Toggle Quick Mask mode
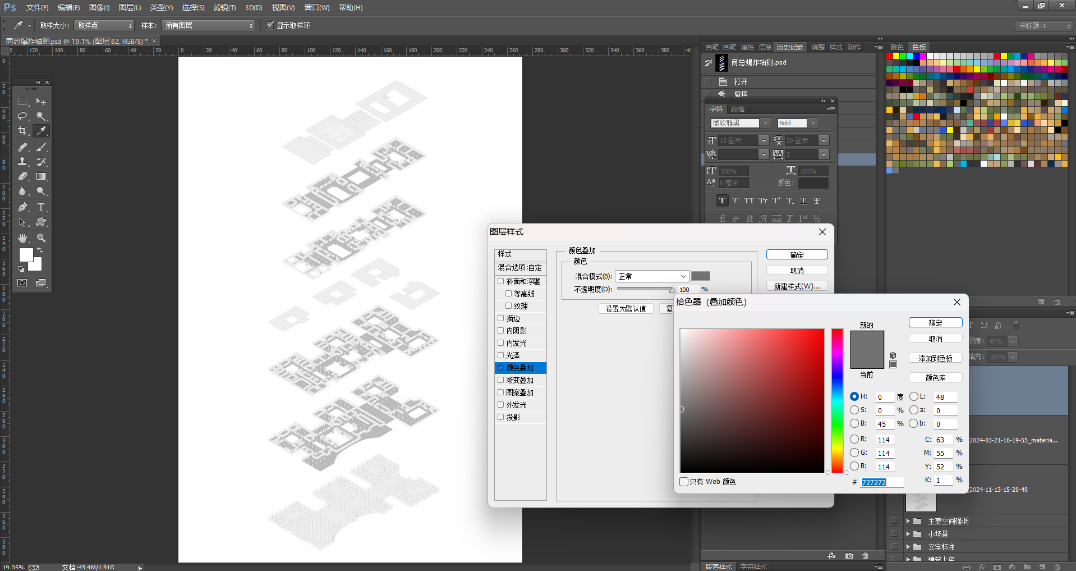 click(x=23, y=283)
